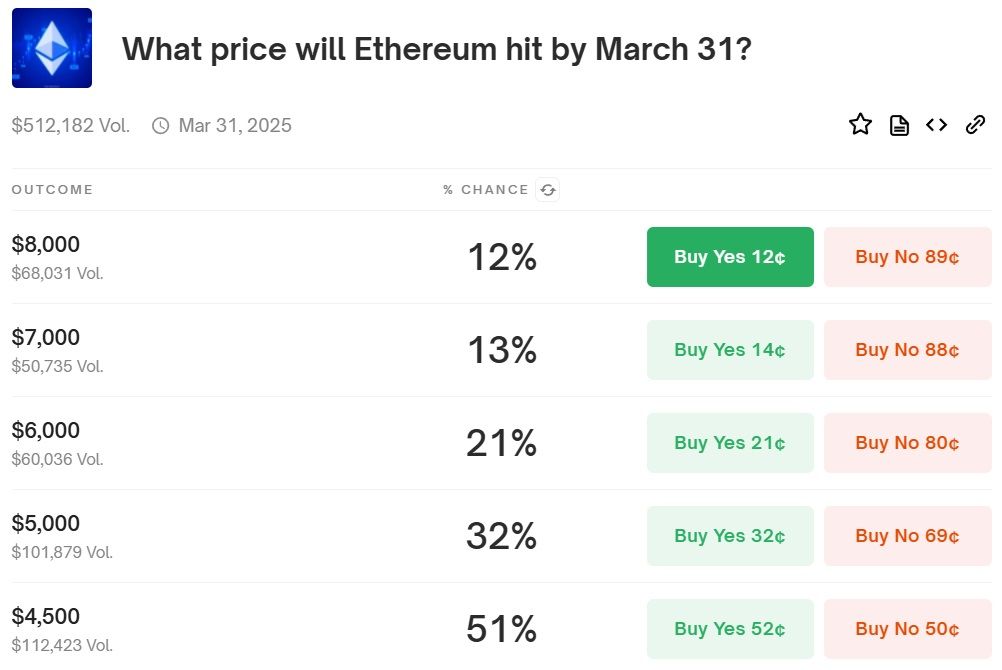Copy the market link icon
Image resolution: width=1002 pixels, height=670 pixels.
coord(975,125)
